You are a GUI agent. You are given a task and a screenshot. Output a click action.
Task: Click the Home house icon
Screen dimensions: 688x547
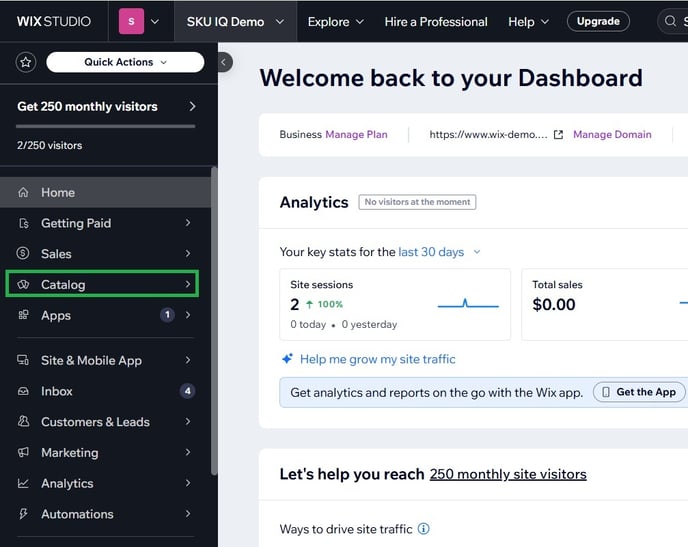[23, 192]
